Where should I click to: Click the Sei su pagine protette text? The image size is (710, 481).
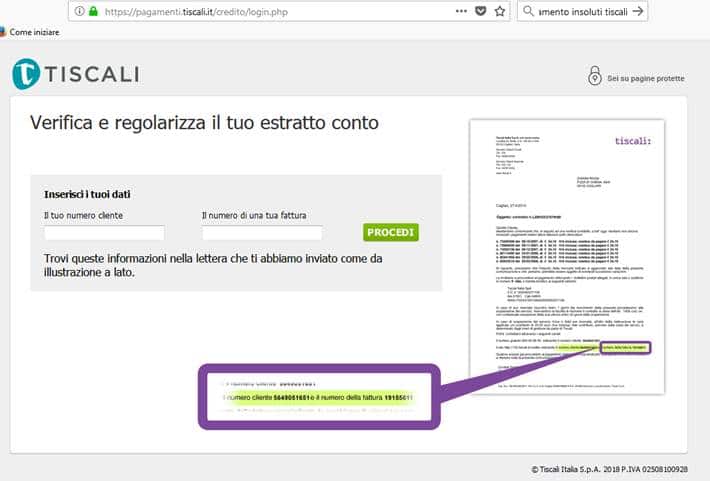(646, 78)
